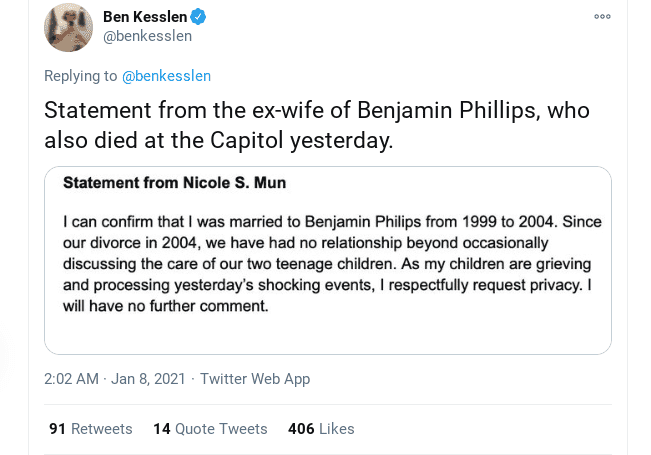Show the 406 Likes list

(x=321, y=429)
